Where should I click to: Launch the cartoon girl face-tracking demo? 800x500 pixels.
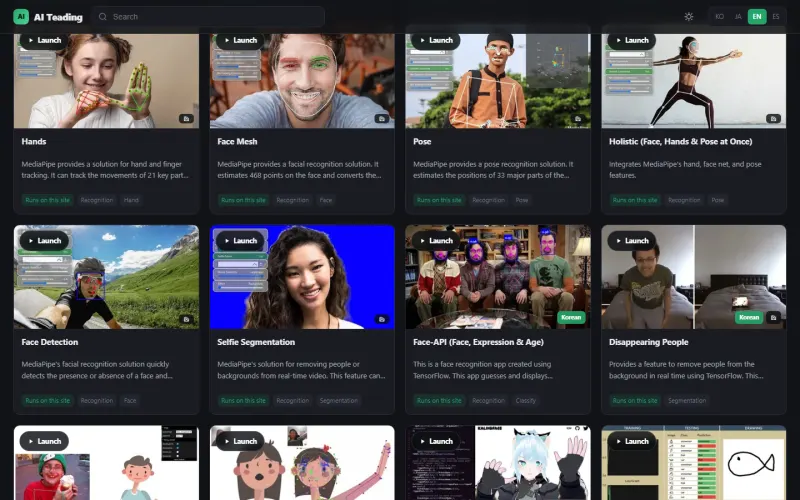click(x=240, y=441)
